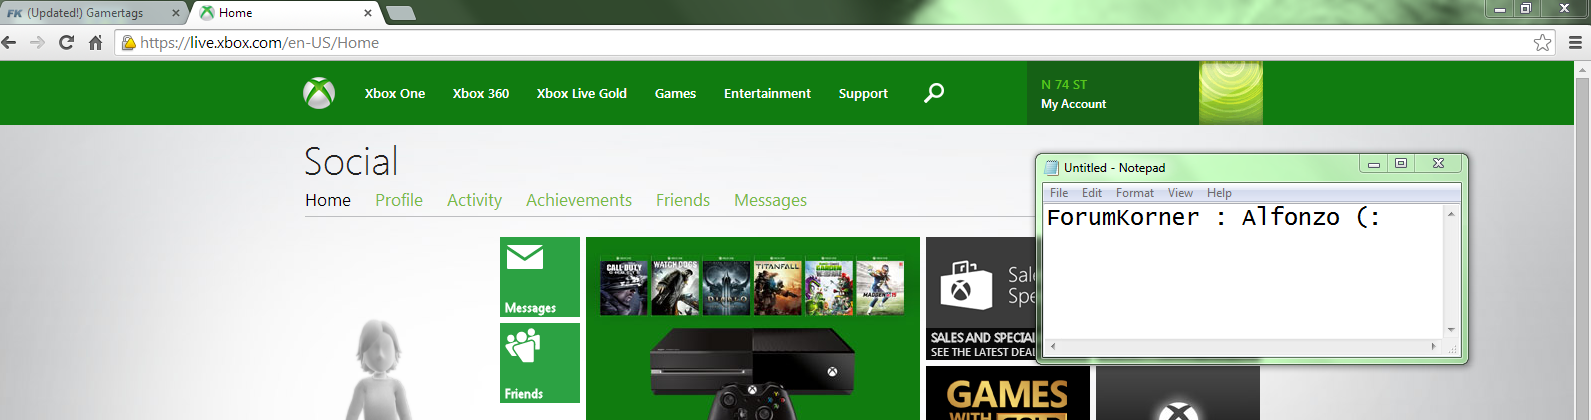This screenshot has width=1591, height=420.
Task: Go back with the browser back arrow
Action: point(9,42)
